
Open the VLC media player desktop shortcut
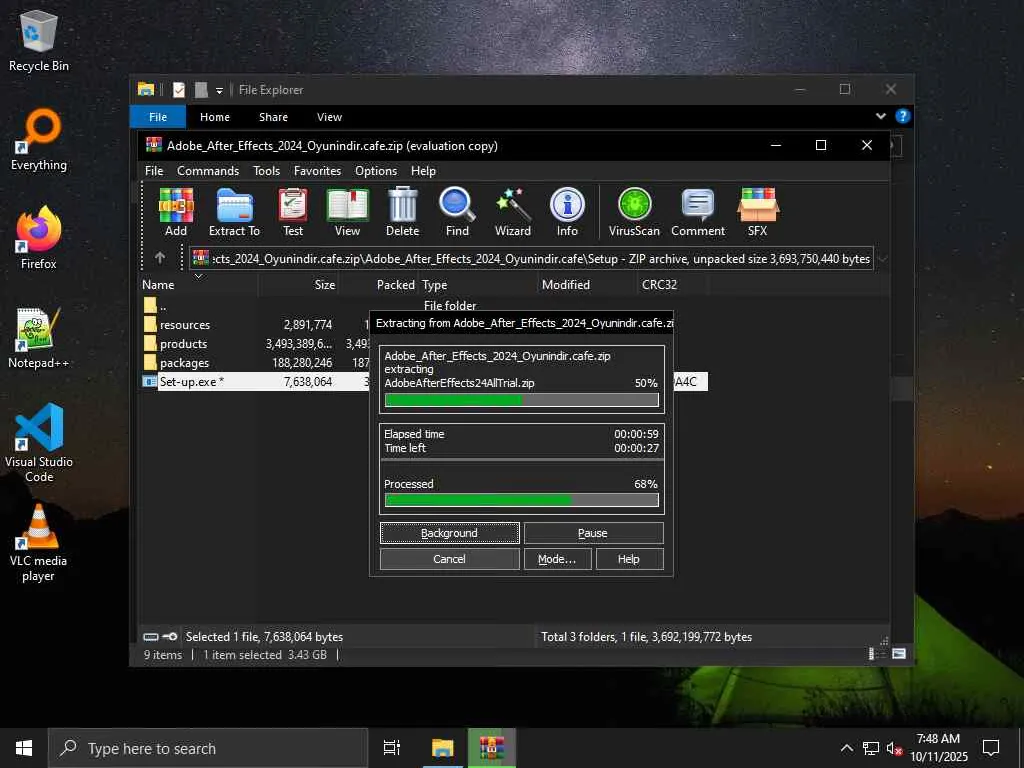tap(39, 542)
